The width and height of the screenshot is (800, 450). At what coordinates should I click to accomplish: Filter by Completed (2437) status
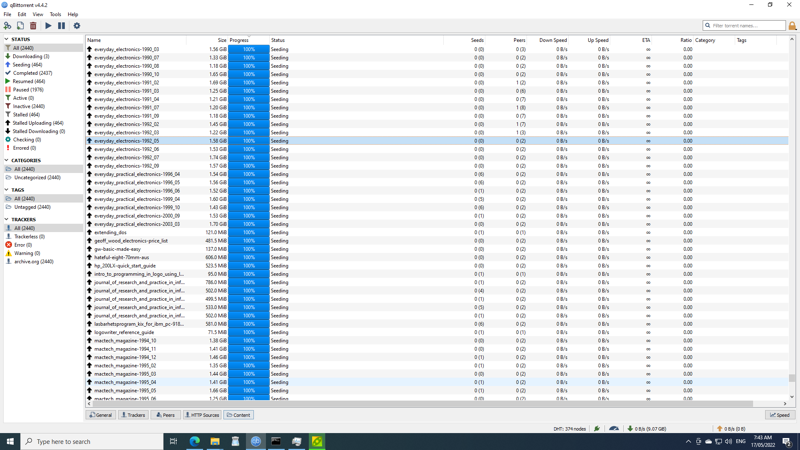[32, 73]
